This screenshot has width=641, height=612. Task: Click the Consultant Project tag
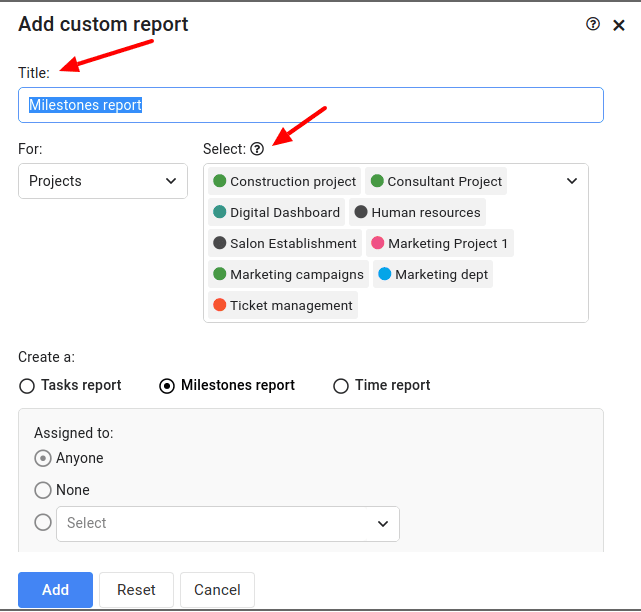pos(436,181)
